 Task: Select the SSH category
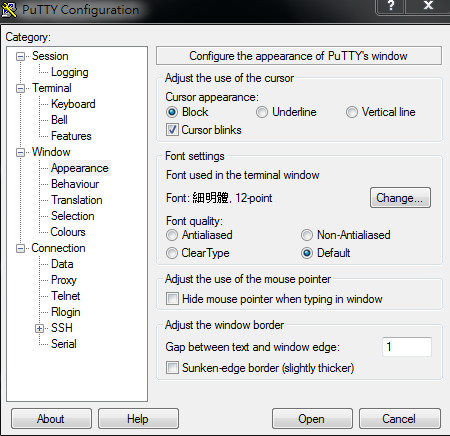62,328
